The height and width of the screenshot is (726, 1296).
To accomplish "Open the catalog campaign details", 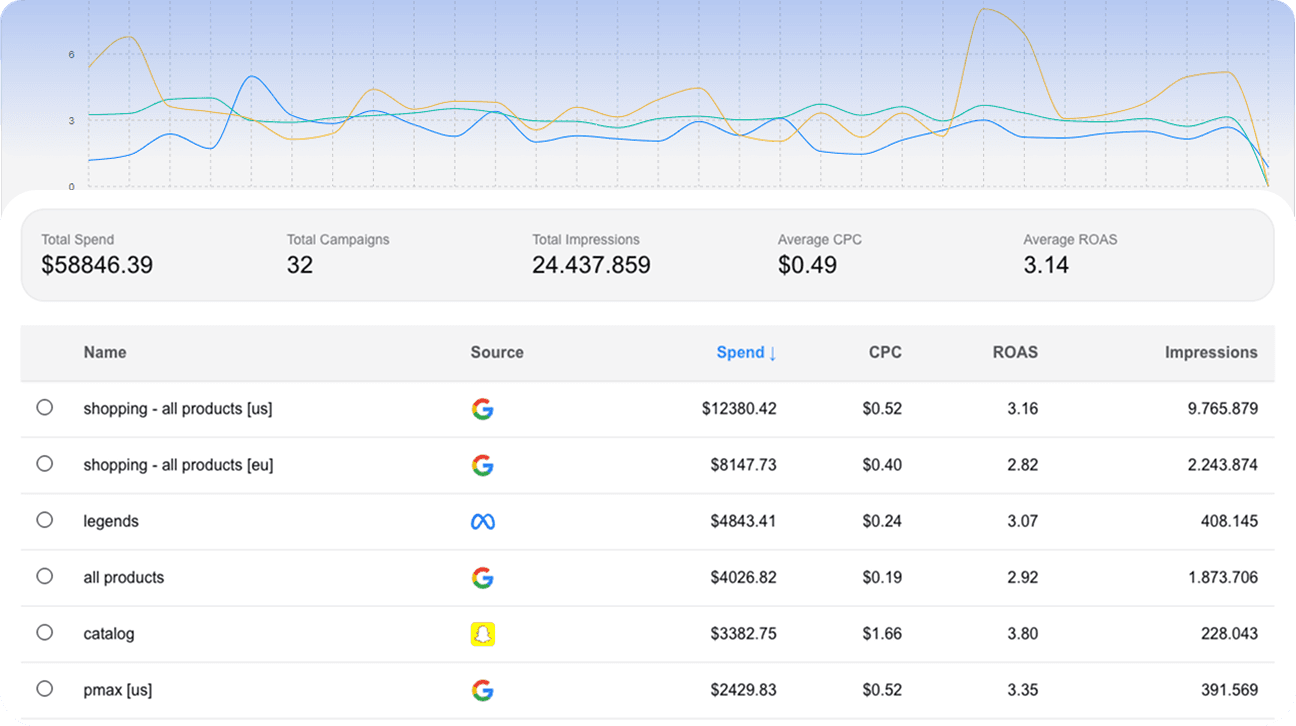I will (111, 633).
